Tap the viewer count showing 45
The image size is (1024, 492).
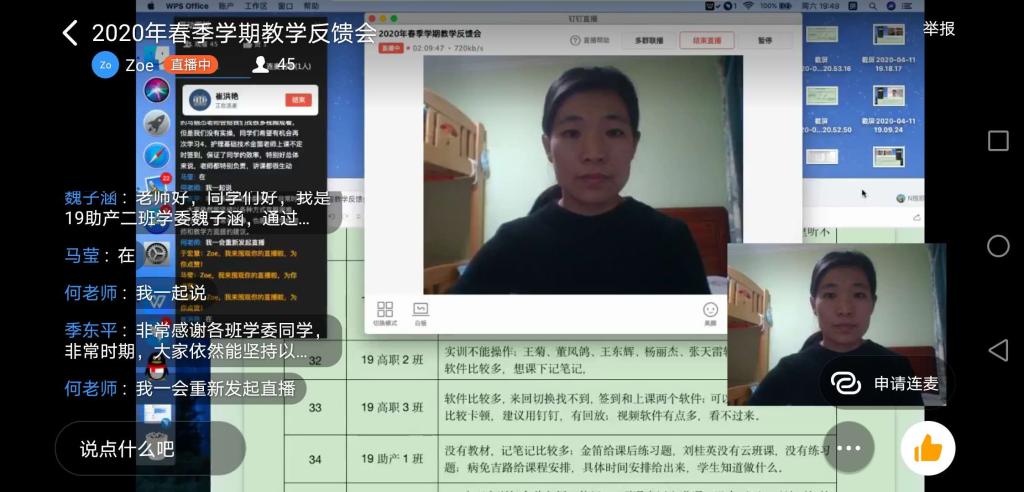[x=277, y=65]
